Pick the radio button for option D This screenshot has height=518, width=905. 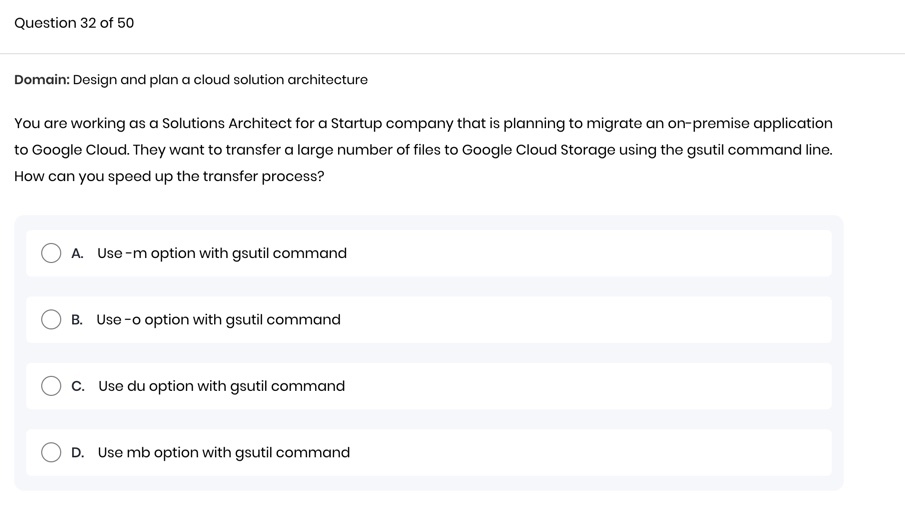[51, 453]
